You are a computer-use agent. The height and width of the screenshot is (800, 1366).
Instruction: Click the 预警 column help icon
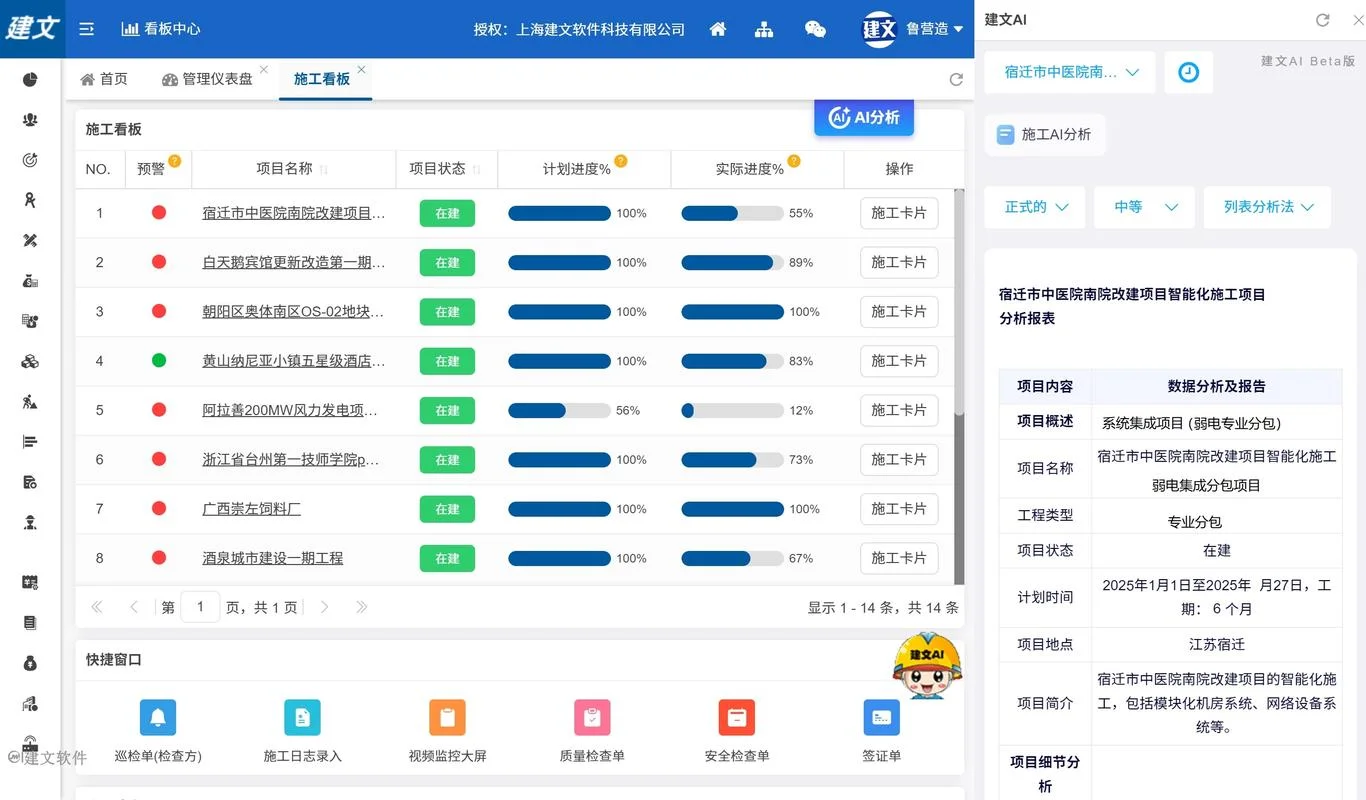[175, 161]
